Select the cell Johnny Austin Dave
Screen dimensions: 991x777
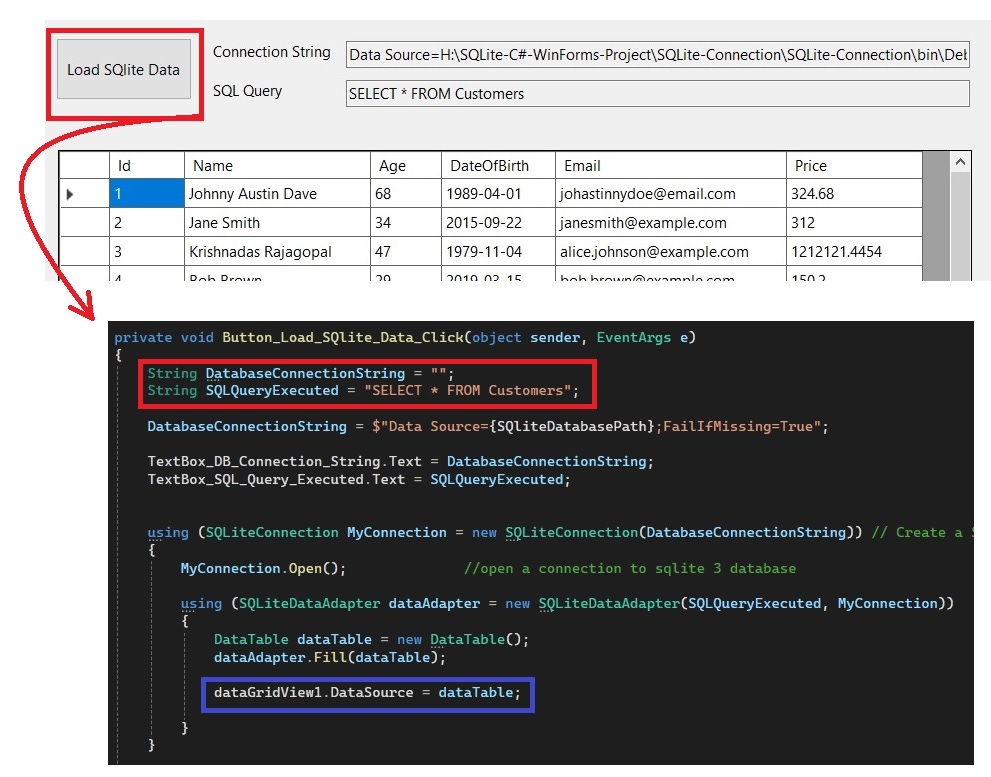point(277,194)
